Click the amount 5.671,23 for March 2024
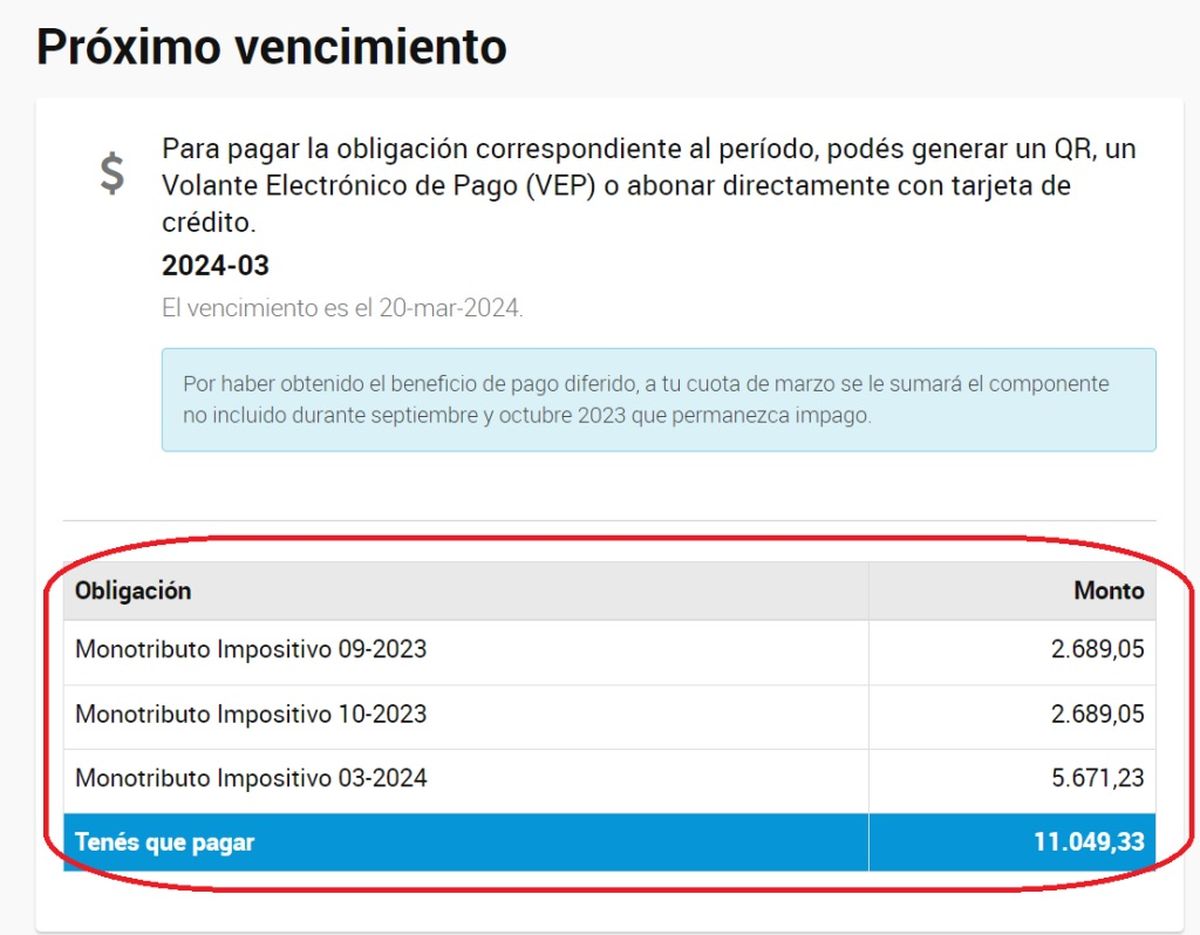Screen dimensions: 1200x935 coord(1098,777)
